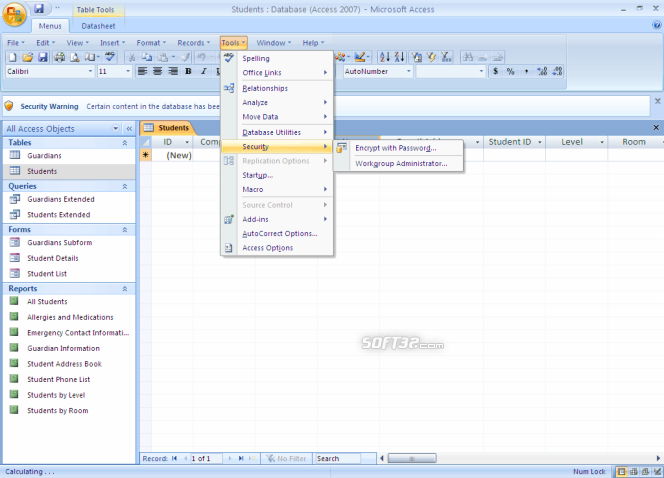
Task: Open the Students by Room report
Action: (58, 410)
